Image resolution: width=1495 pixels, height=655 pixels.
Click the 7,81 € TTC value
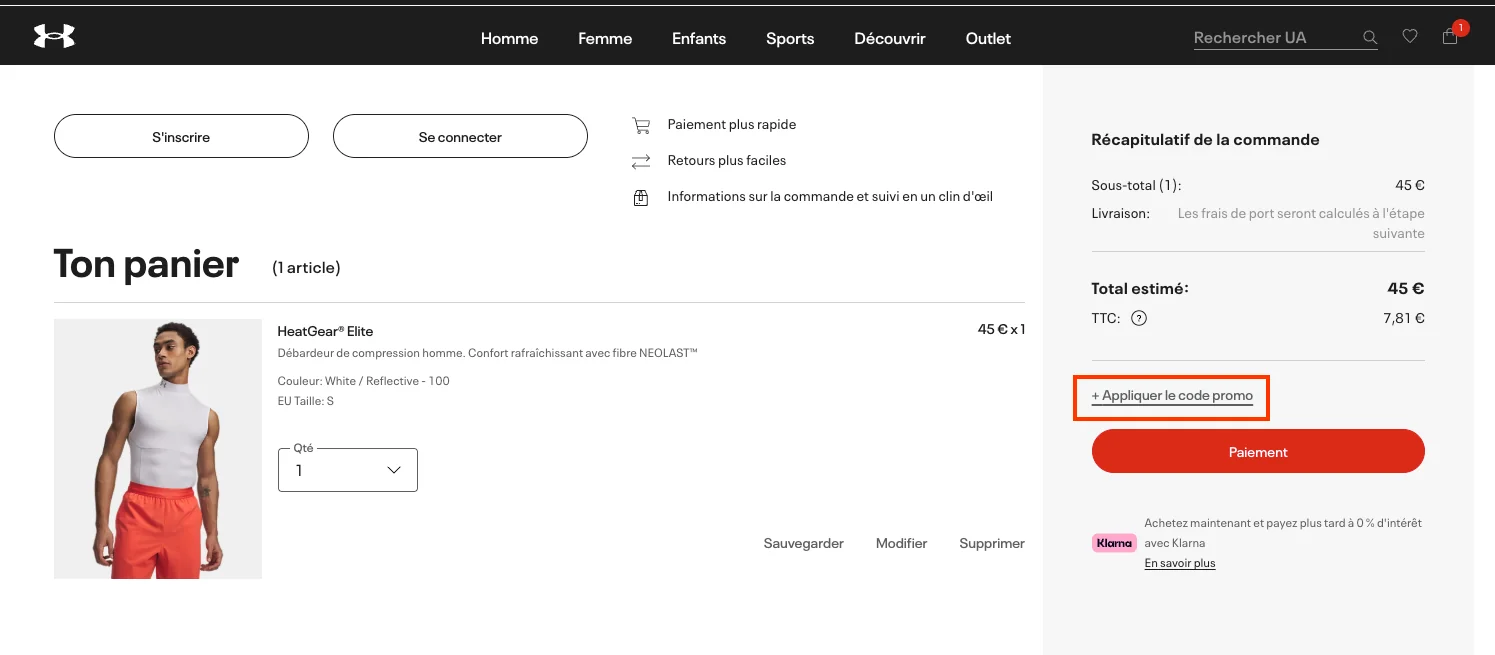1404,319
